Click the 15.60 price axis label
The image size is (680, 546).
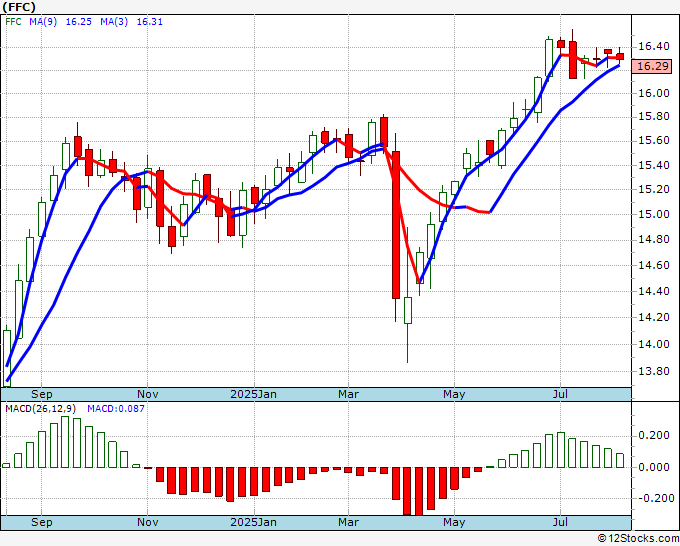(654, 141)
